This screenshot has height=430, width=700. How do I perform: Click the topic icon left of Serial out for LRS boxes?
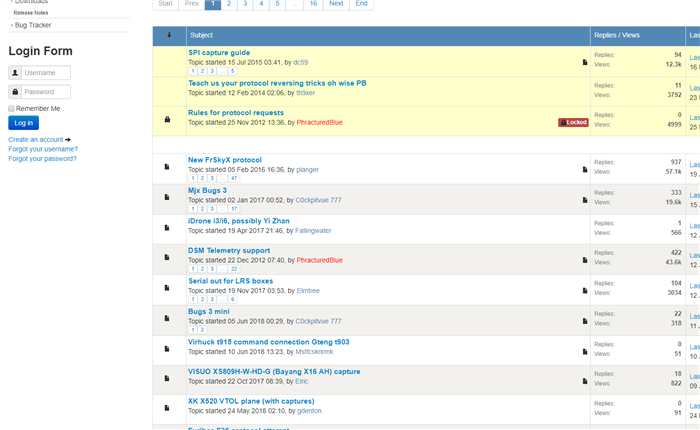(167, 288)
